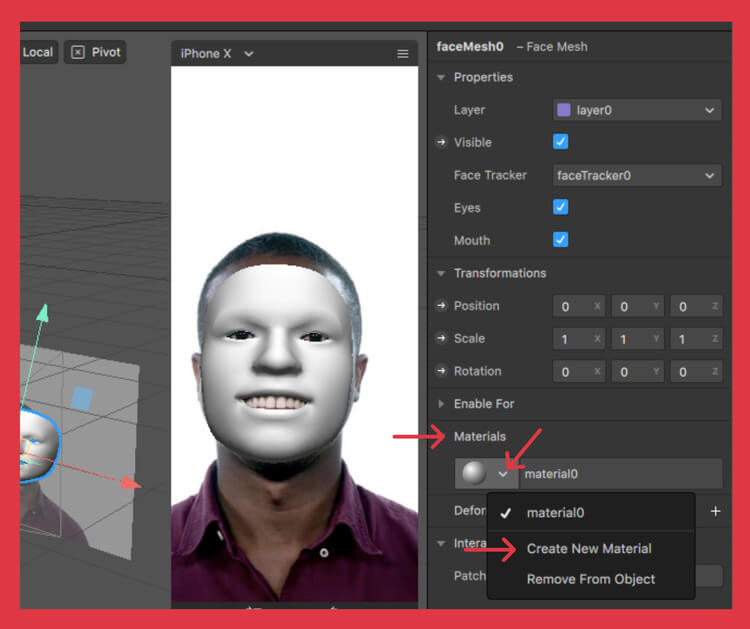Open the material chevron dropdown
Image resolution: width=750 pixels, height=629 pixels.
[x=503, y=474]
